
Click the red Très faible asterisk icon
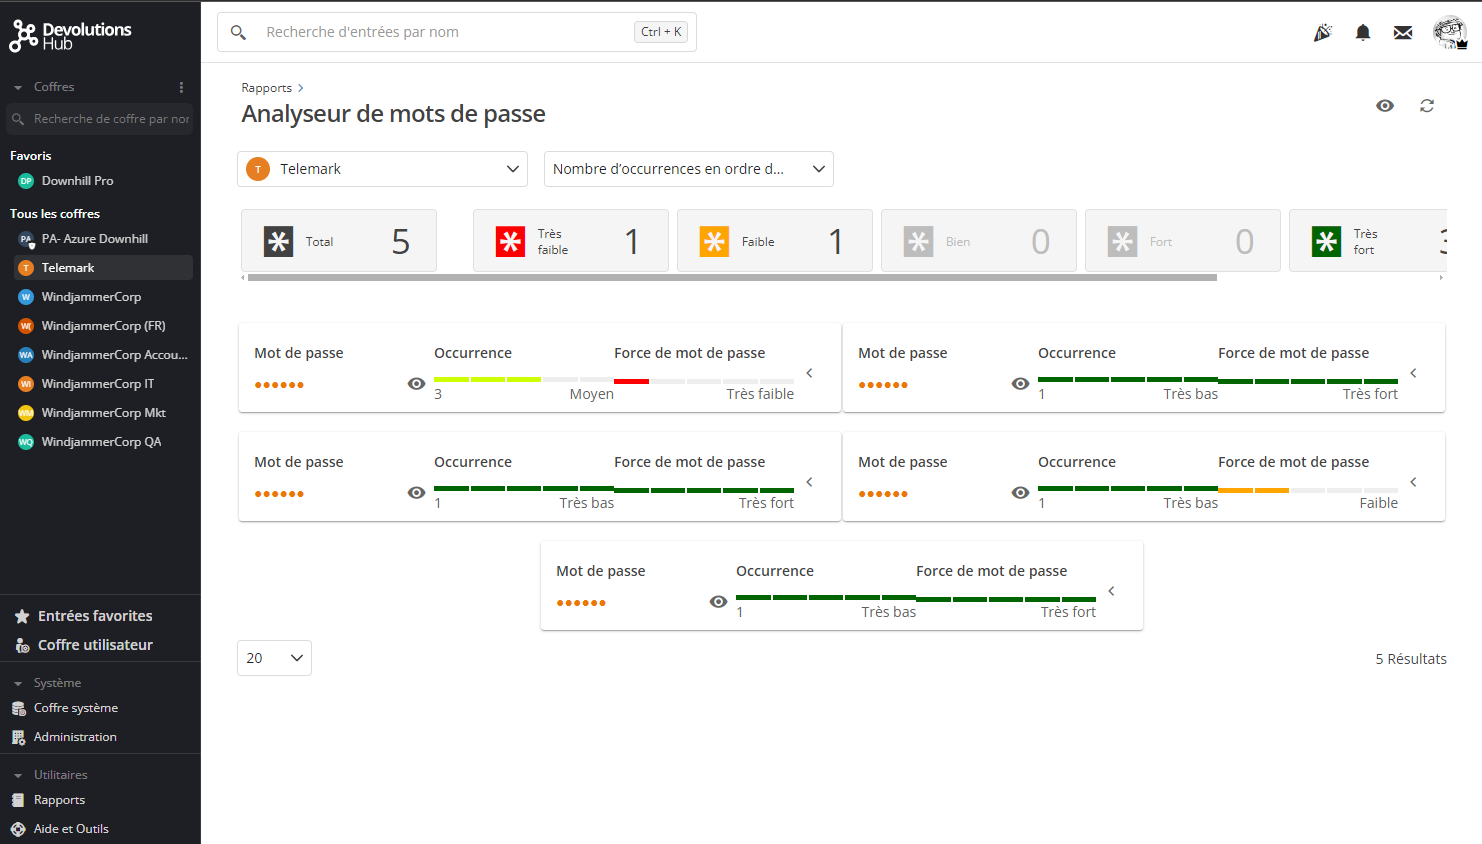point(510,241)
